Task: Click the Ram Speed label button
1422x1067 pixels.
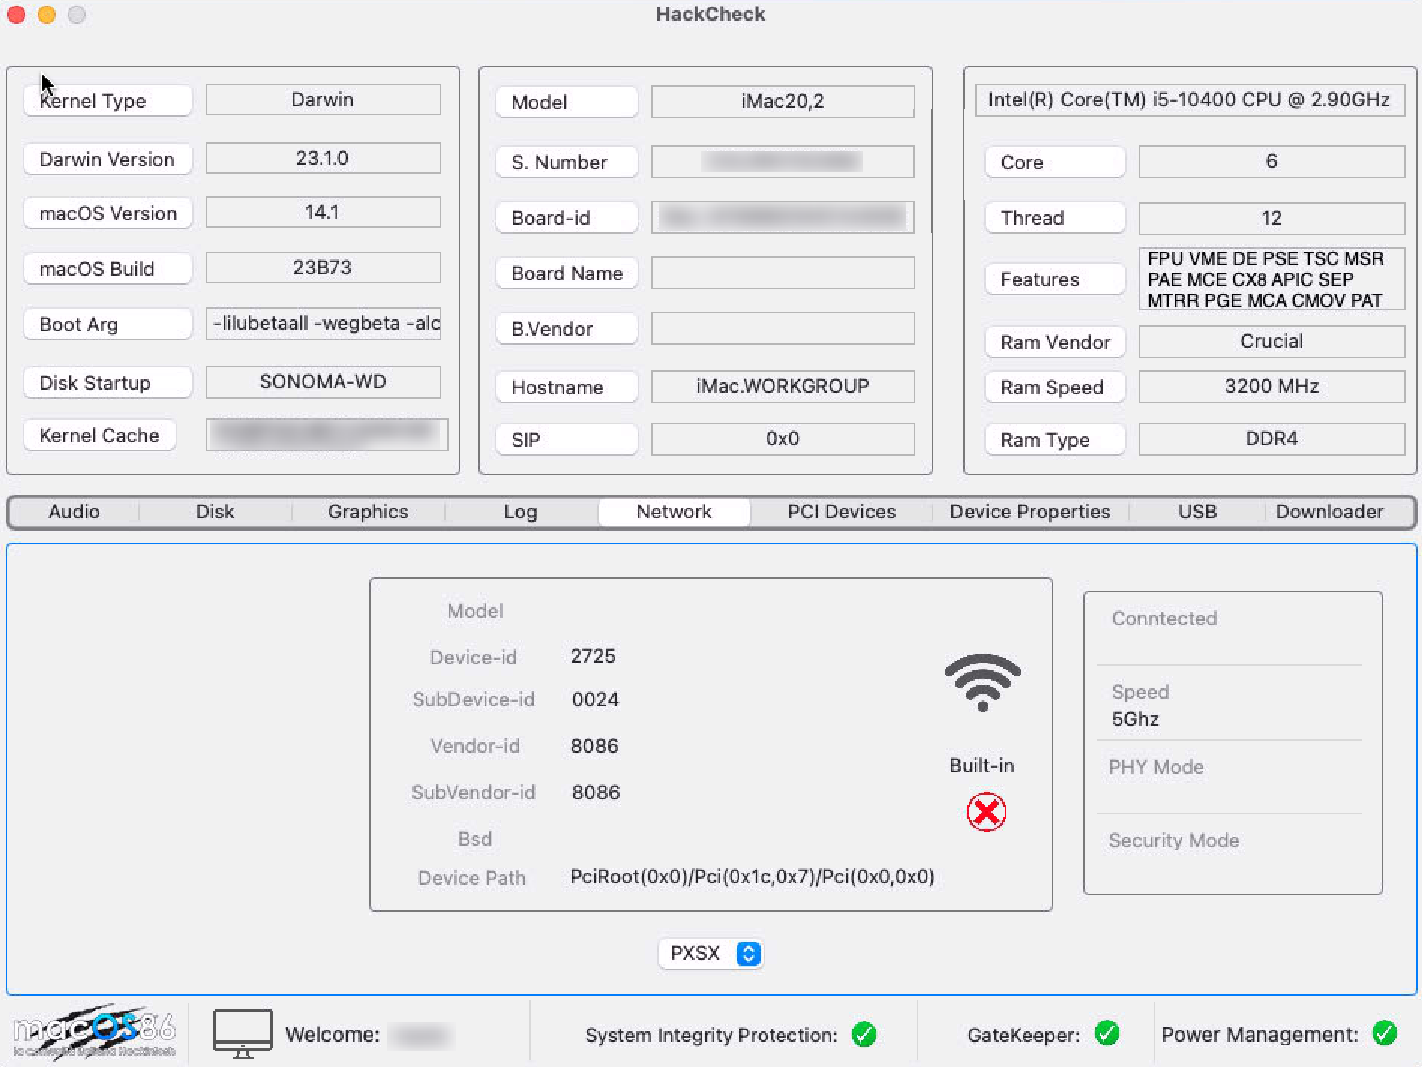Action: tap(1055, 387)
